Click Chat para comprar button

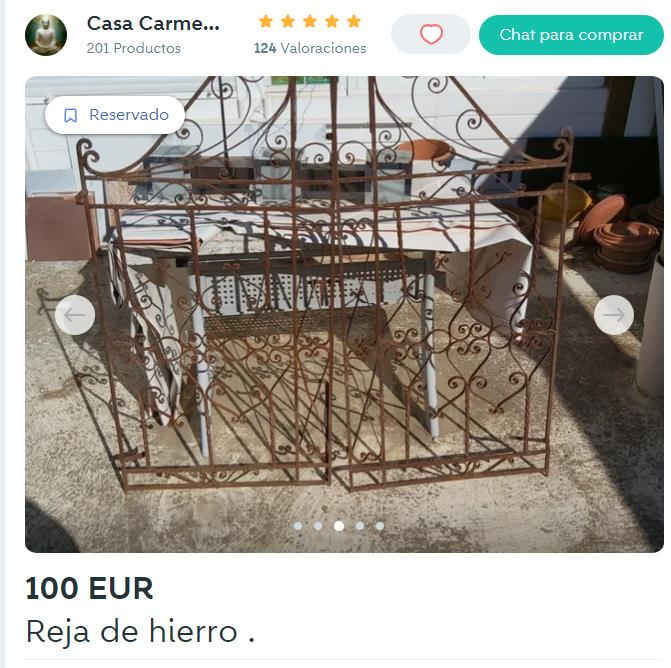pyautogui.click(x=571, y=35)
